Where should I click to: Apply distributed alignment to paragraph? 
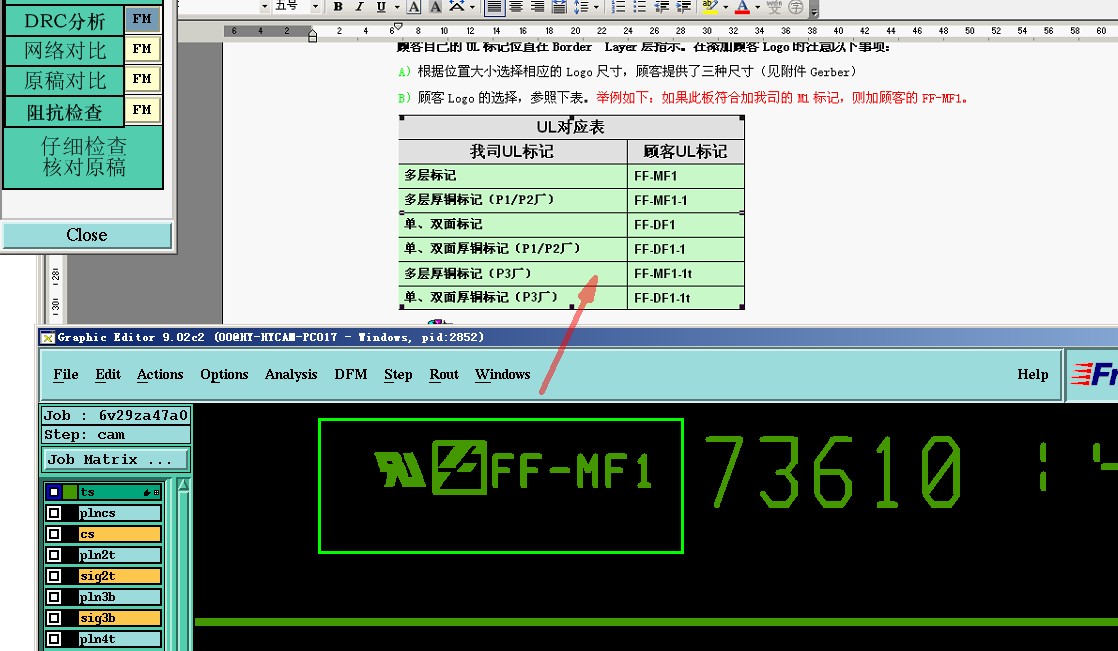(x=559, y=6)
